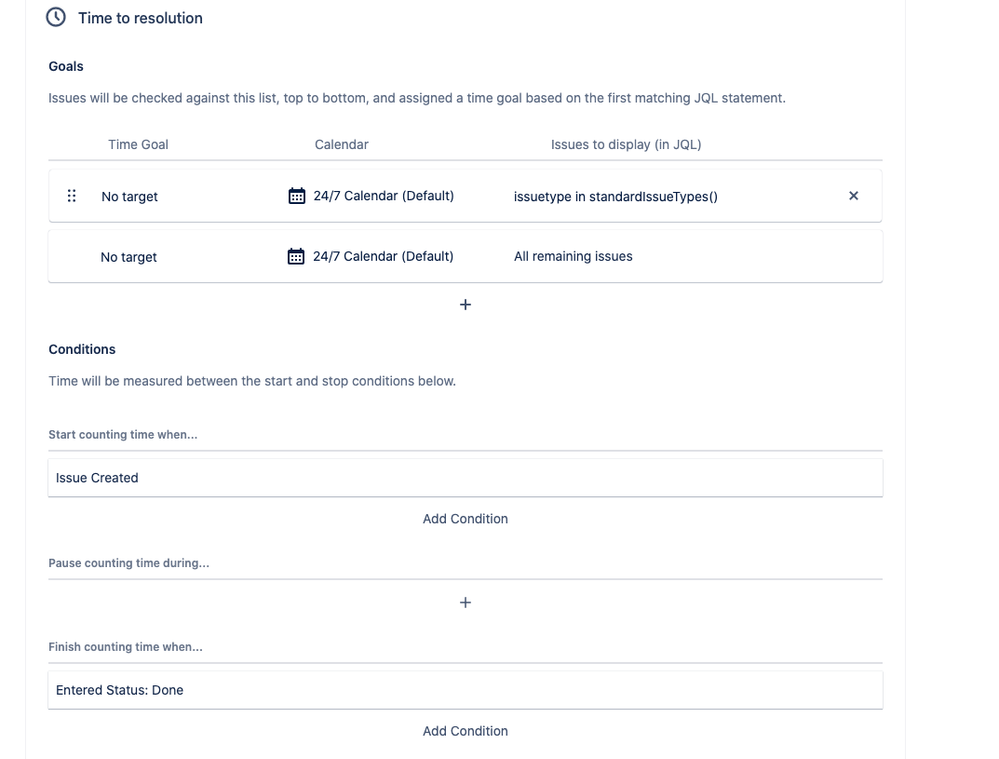
Task: Remove the standardIssueTypes goal with X icon
Action: coord(854,196)
